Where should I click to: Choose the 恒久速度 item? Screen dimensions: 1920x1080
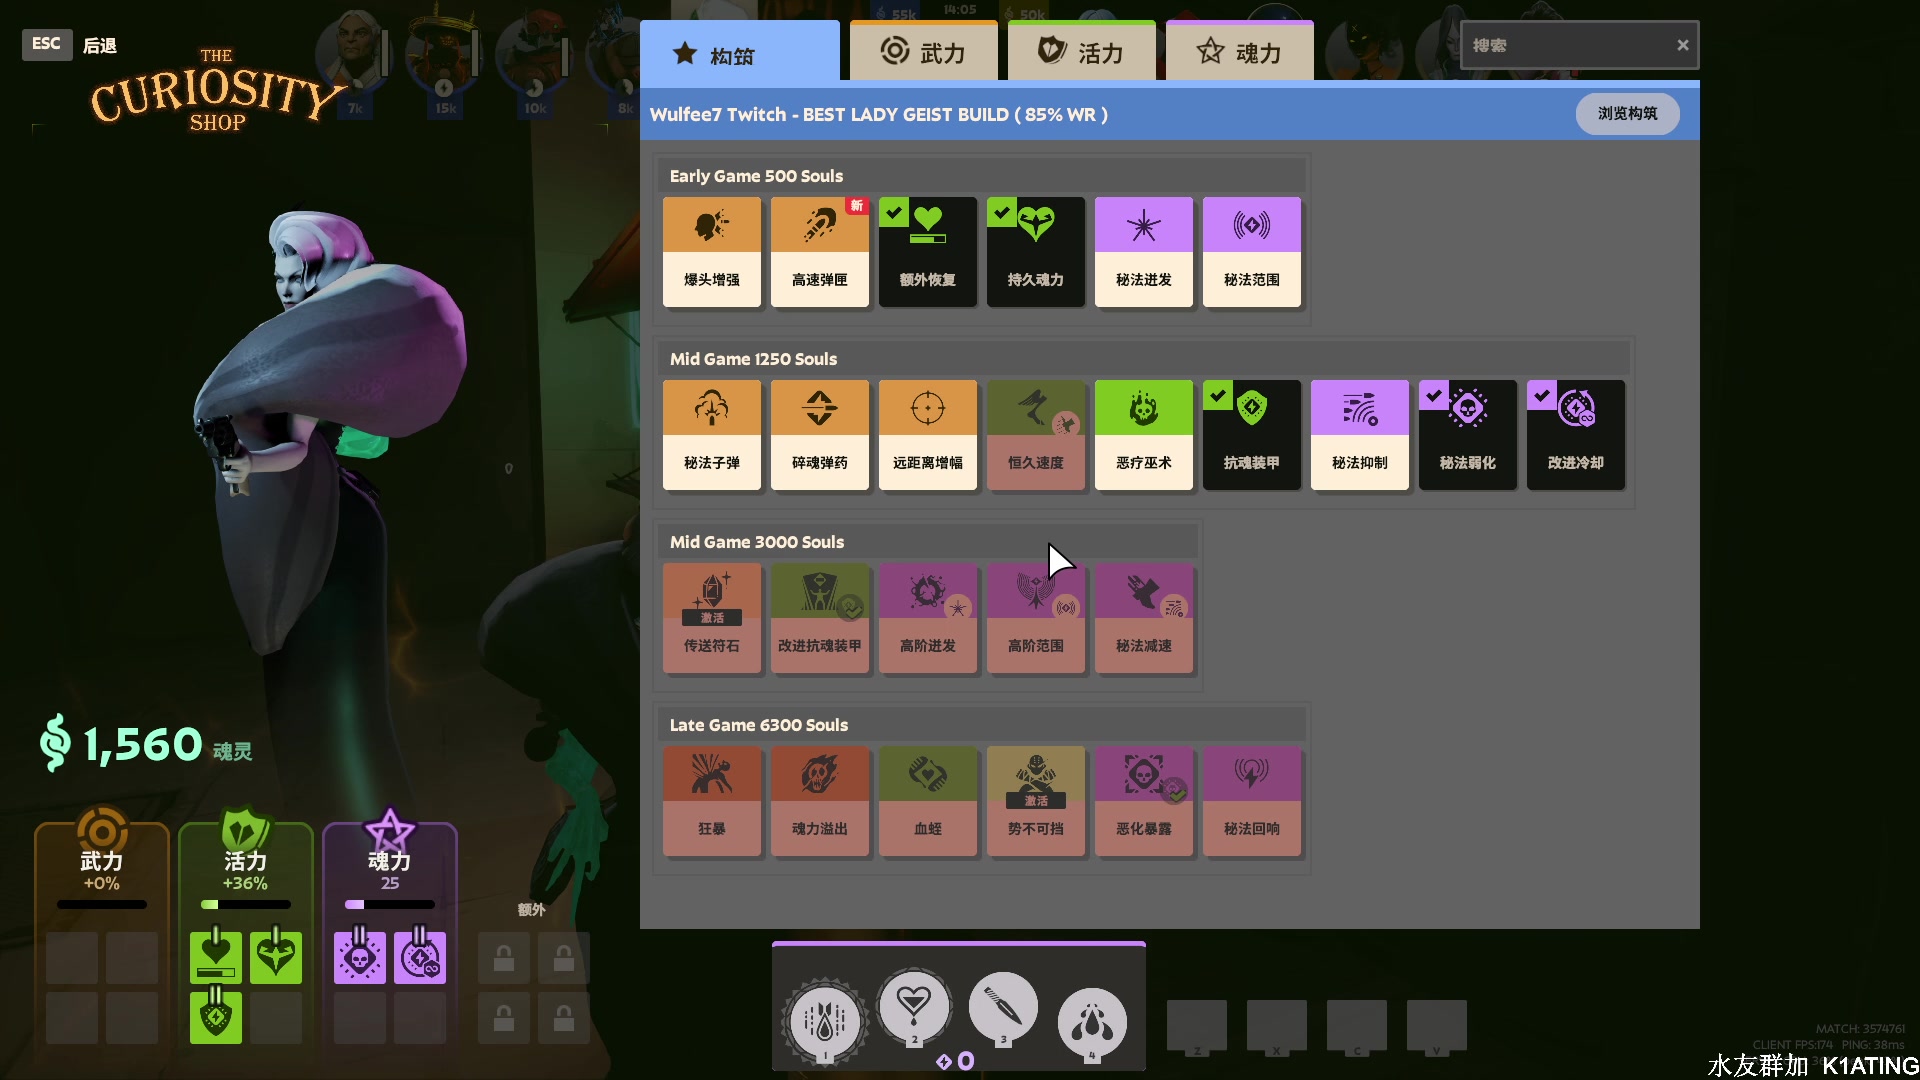tap(1035, 435)
